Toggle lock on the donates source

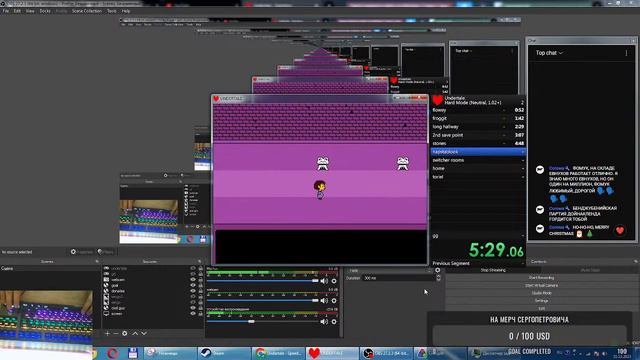200,291
